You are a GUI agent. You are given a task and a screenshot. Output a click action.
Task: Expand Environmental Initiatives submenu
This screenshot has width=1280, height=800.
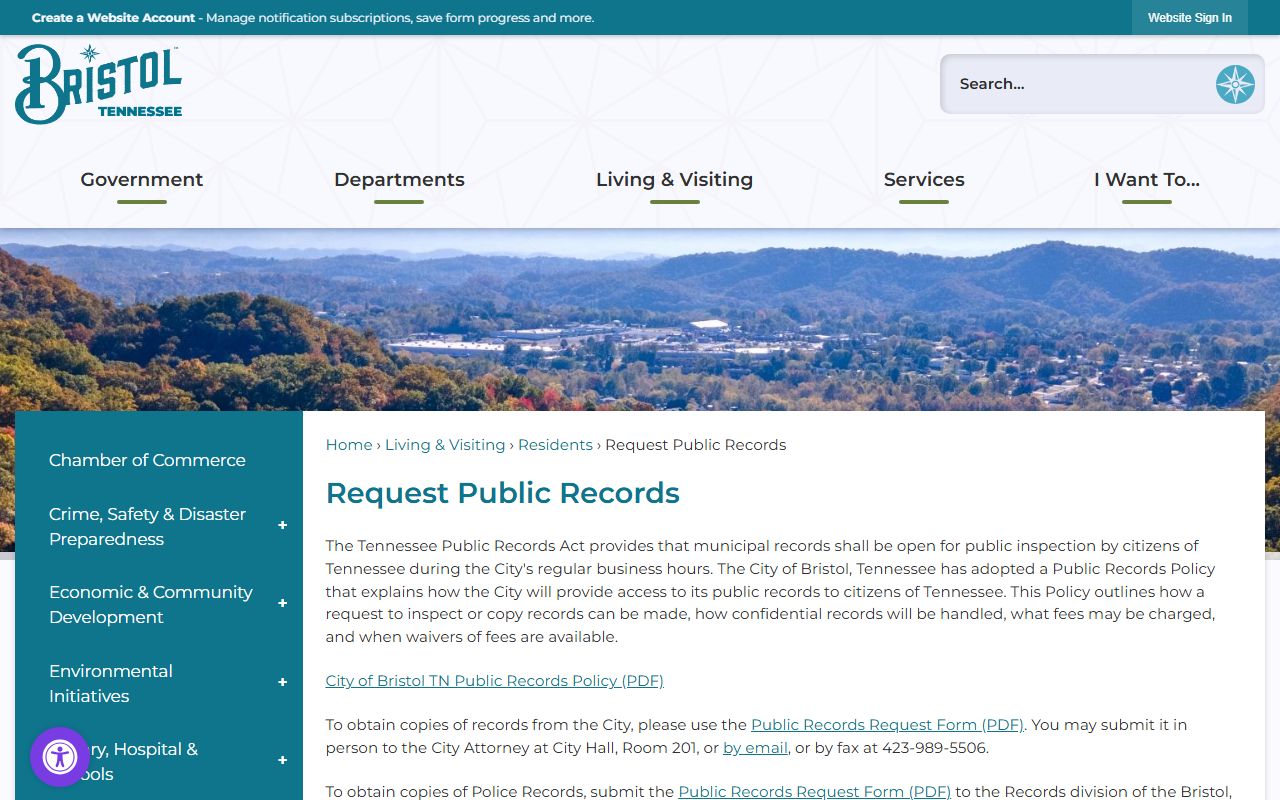click(282, 683)
